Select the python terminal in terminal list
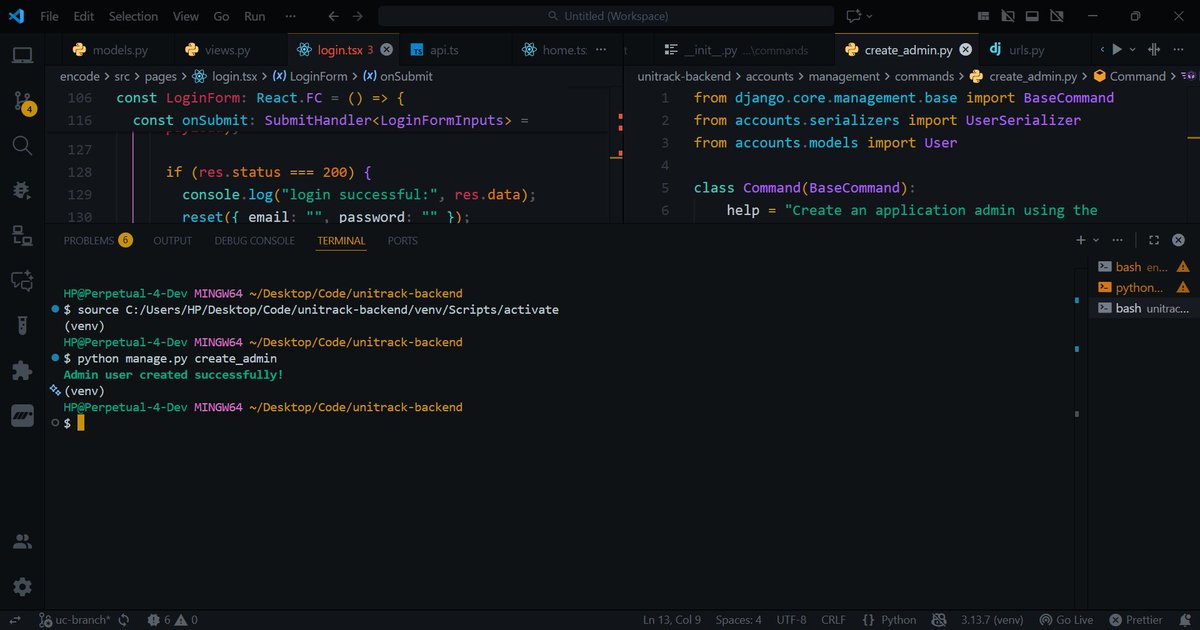 point(1144,287)
